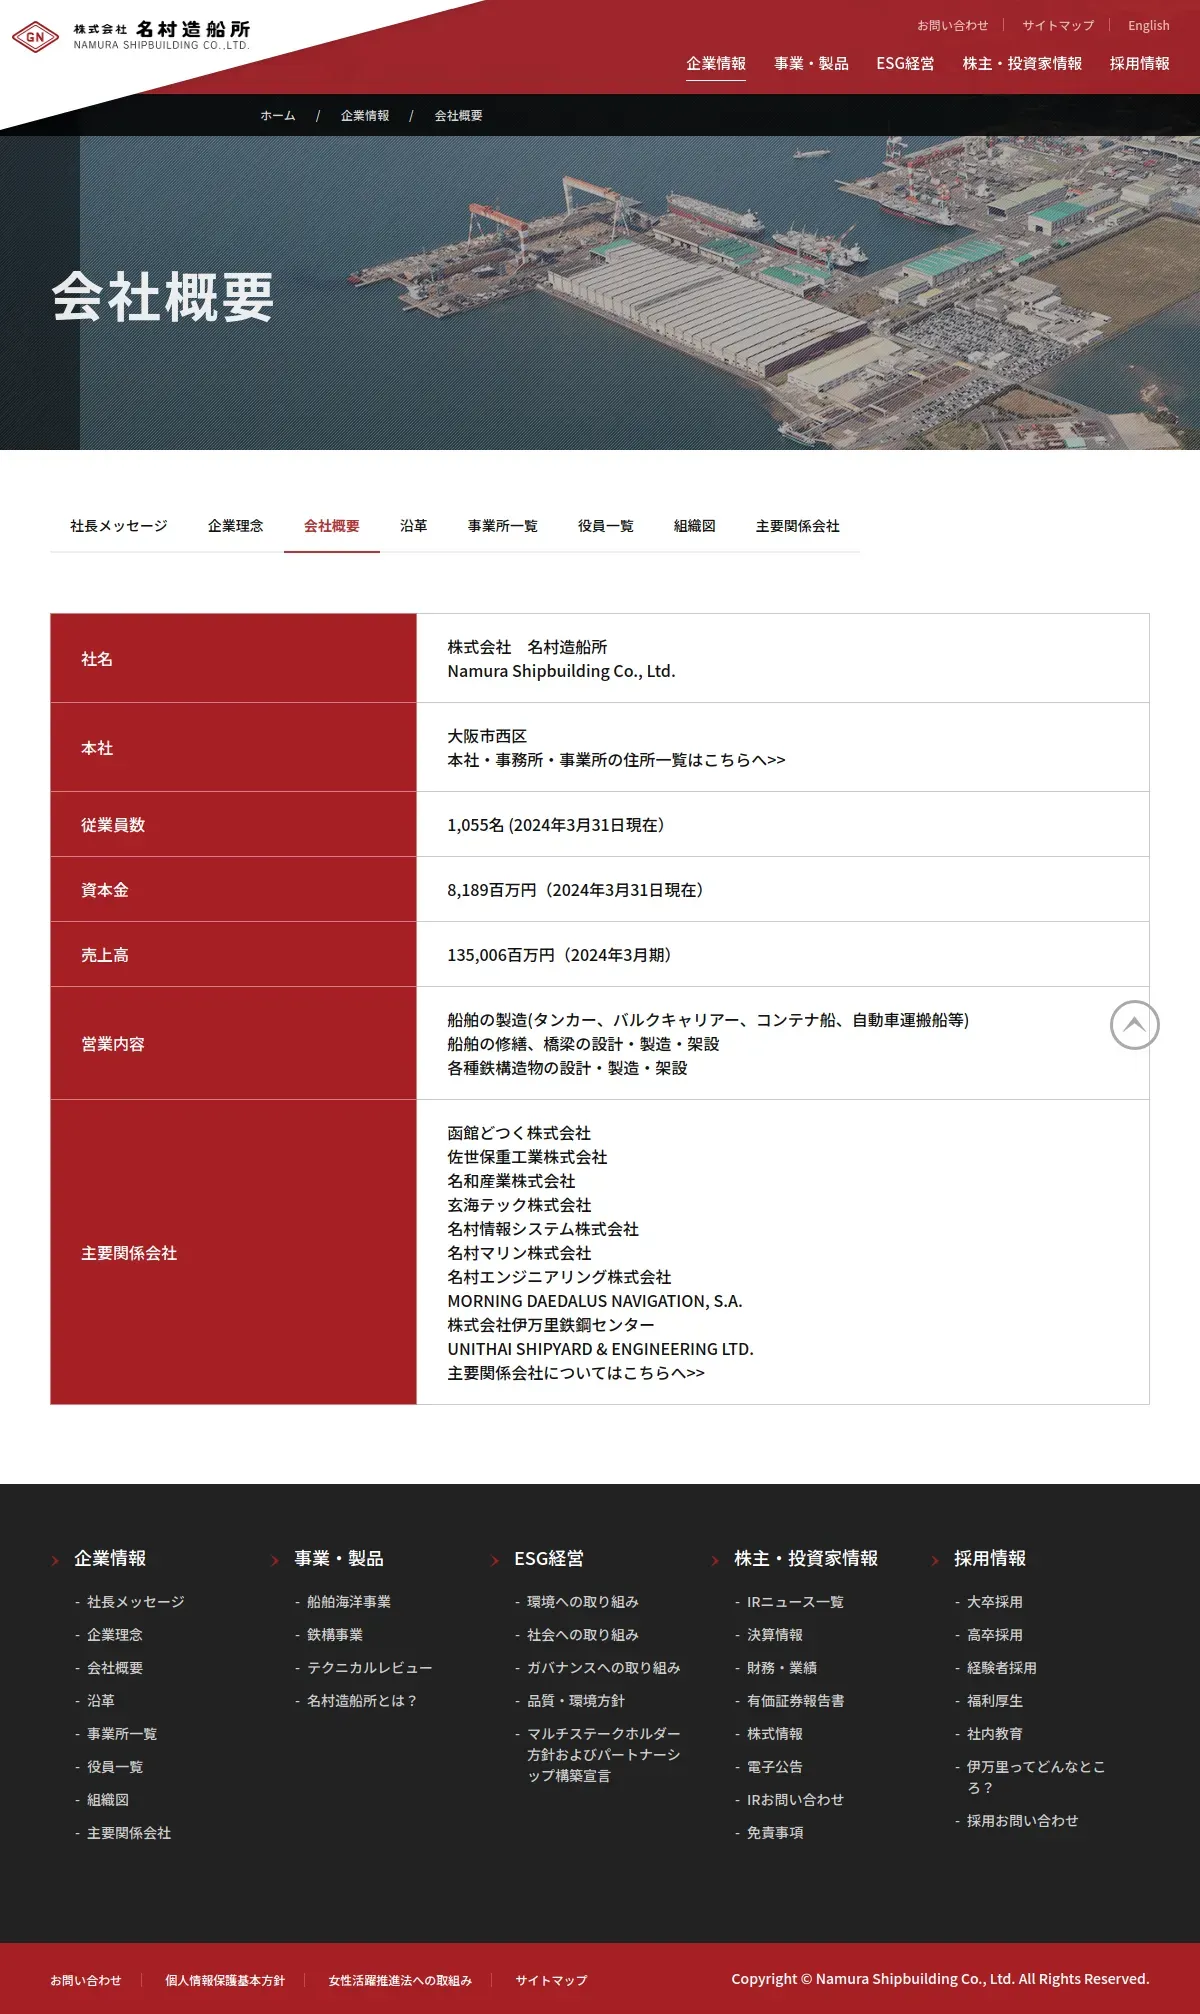
Task: Open footer link IRニュース一覧
Action: coord(795,1602)
